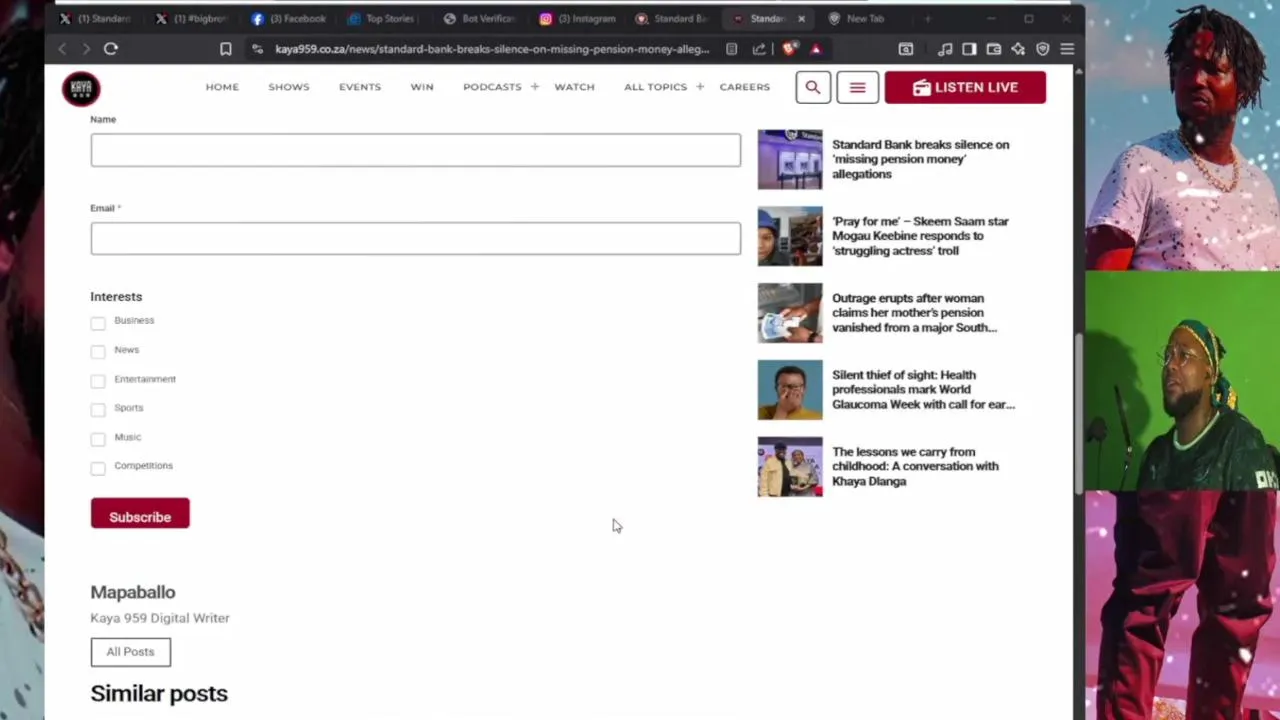
Task: Click the Mapaballo author name
Action: coord(133,592)
